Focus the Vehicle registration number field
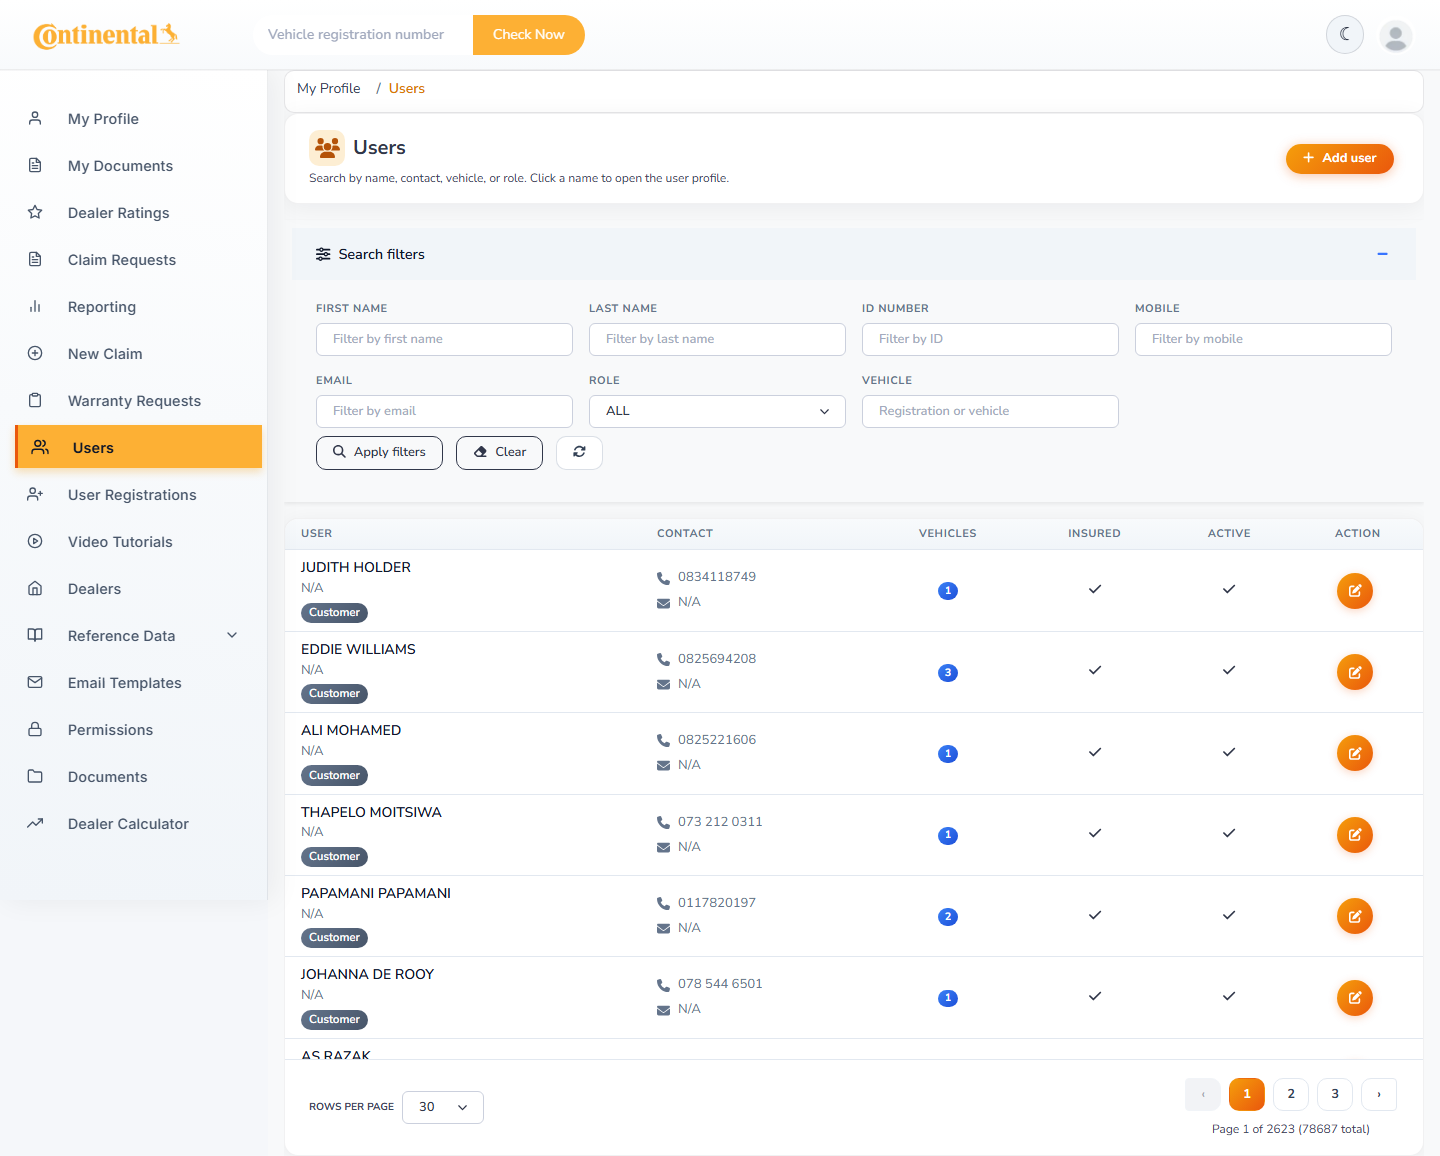 click(x=362, y=35)
